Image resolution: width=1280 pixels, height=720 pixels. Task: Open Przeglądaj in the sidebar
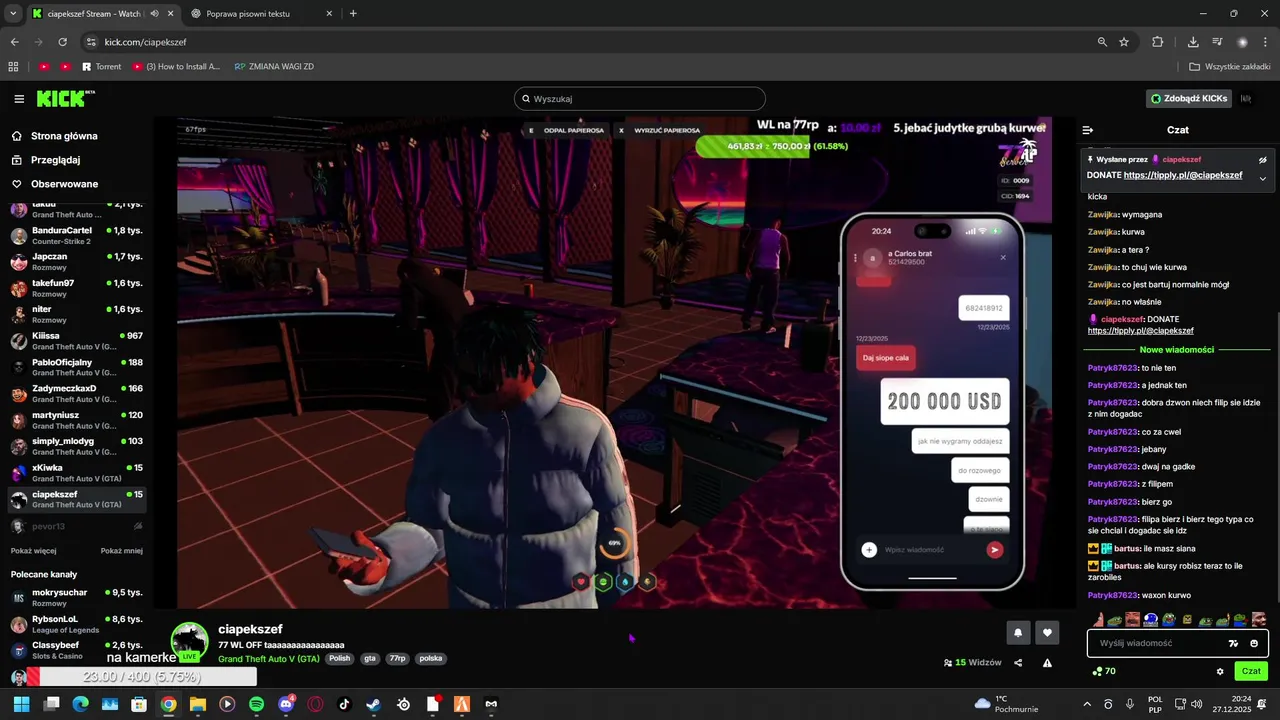[x=46, y=160]
